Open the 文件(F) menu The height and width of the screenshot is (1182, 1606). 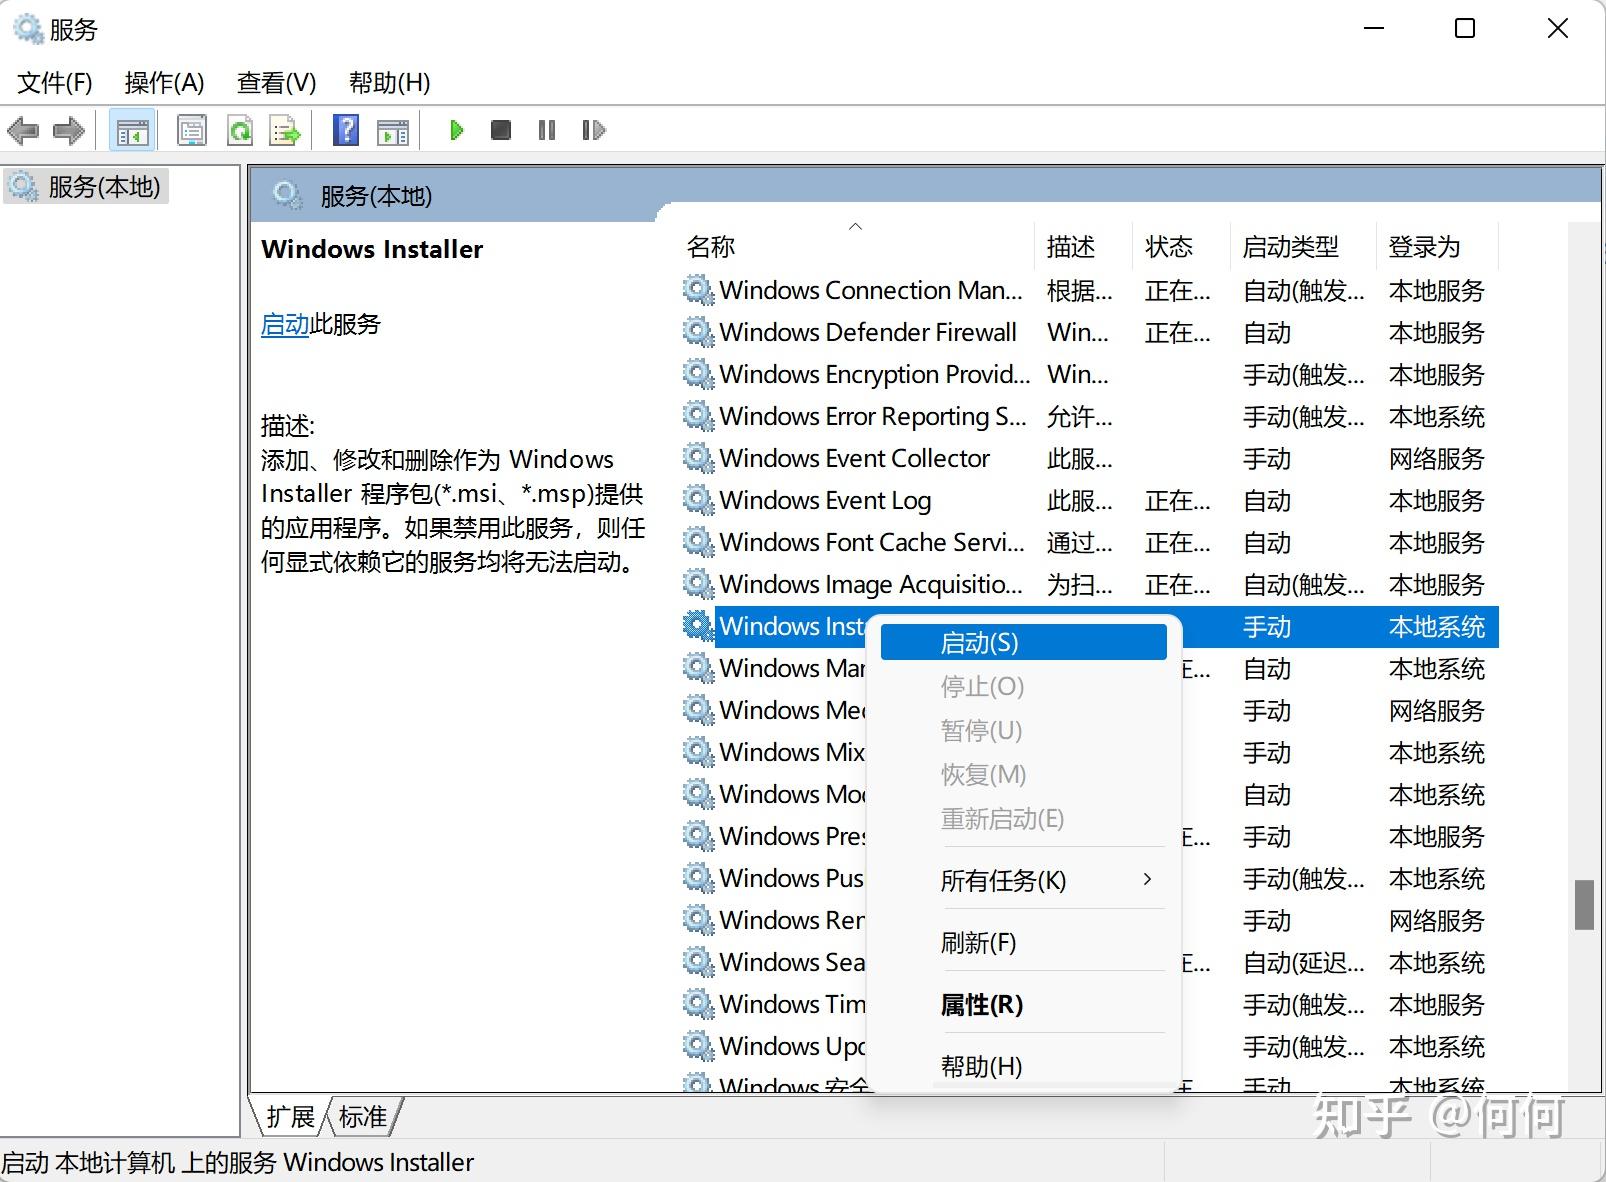[x=55, y=82]
